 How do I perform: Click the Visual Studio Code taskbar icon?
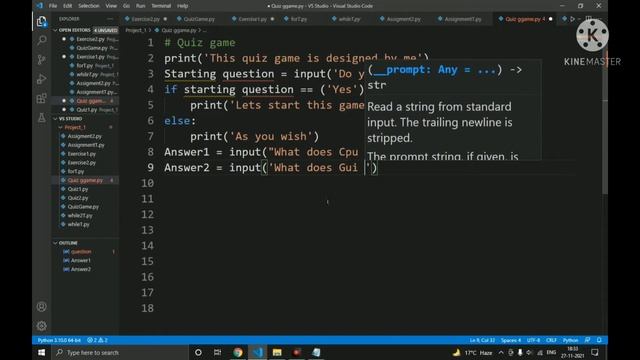pyautogui.click(x=257, y=352)
